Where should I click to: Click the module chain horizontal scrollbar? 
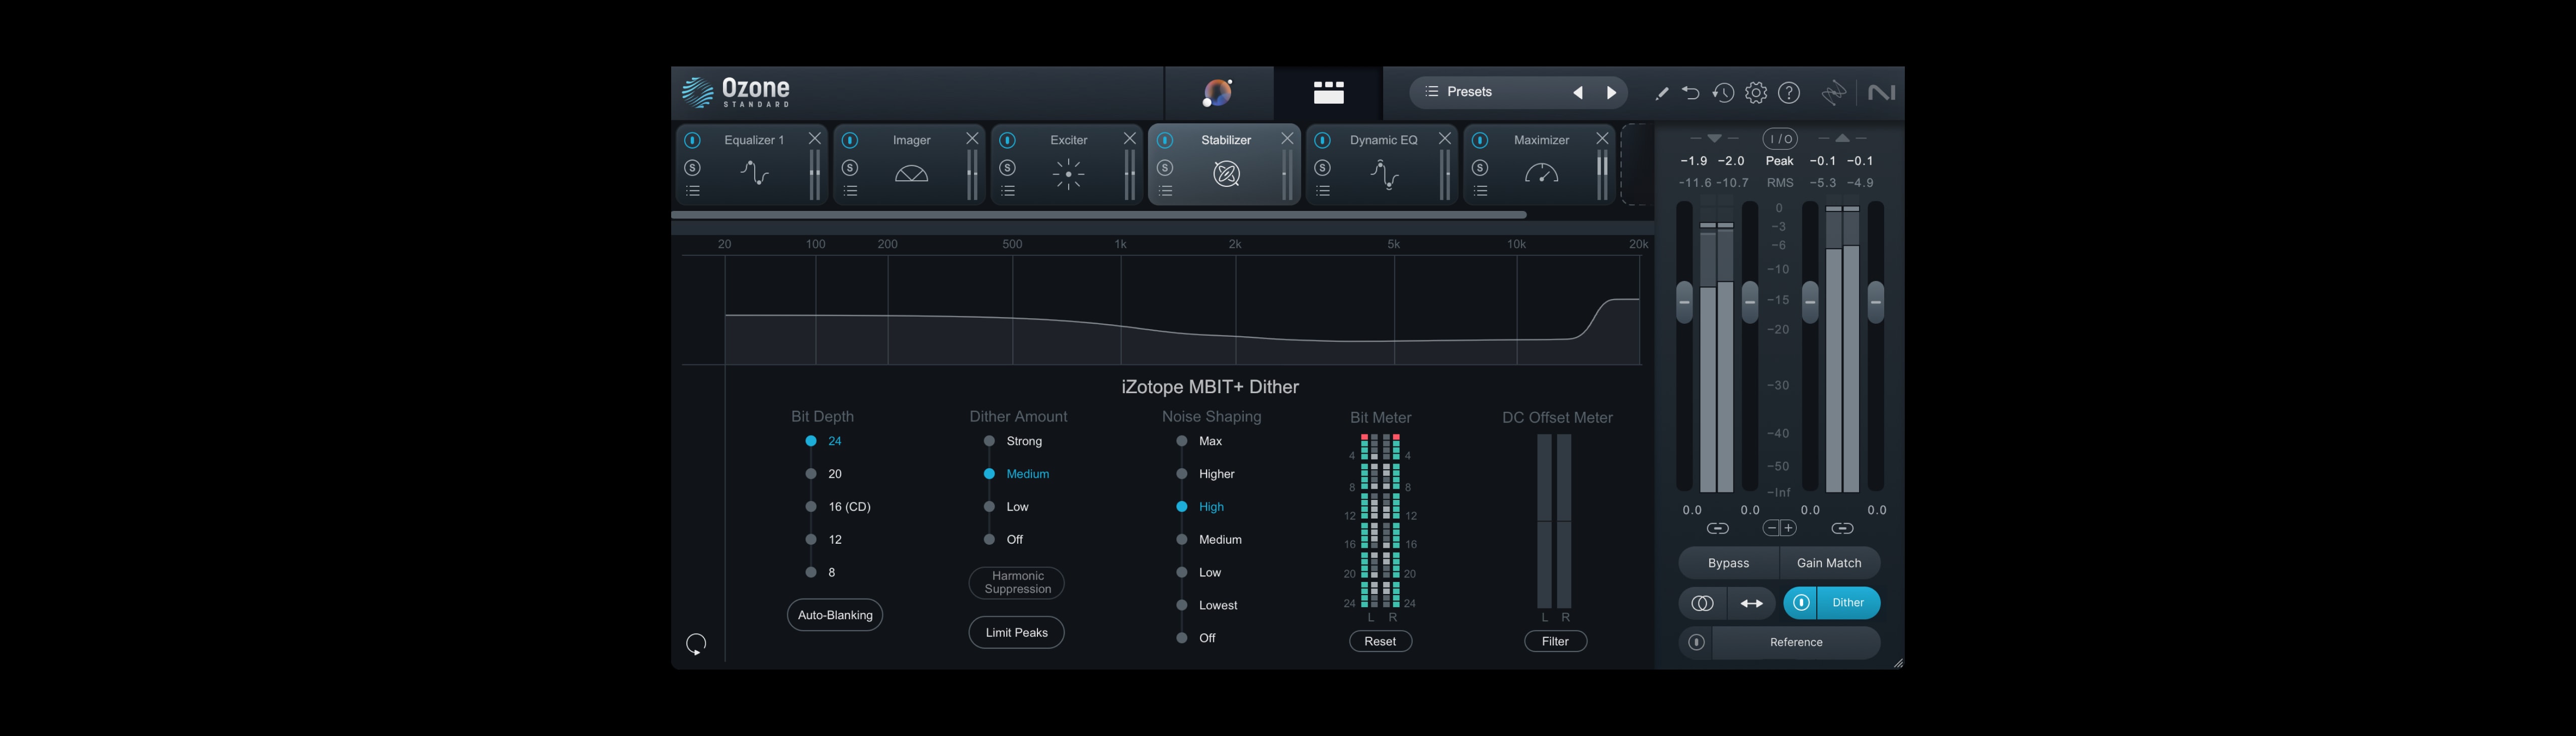click(1098, 215)
